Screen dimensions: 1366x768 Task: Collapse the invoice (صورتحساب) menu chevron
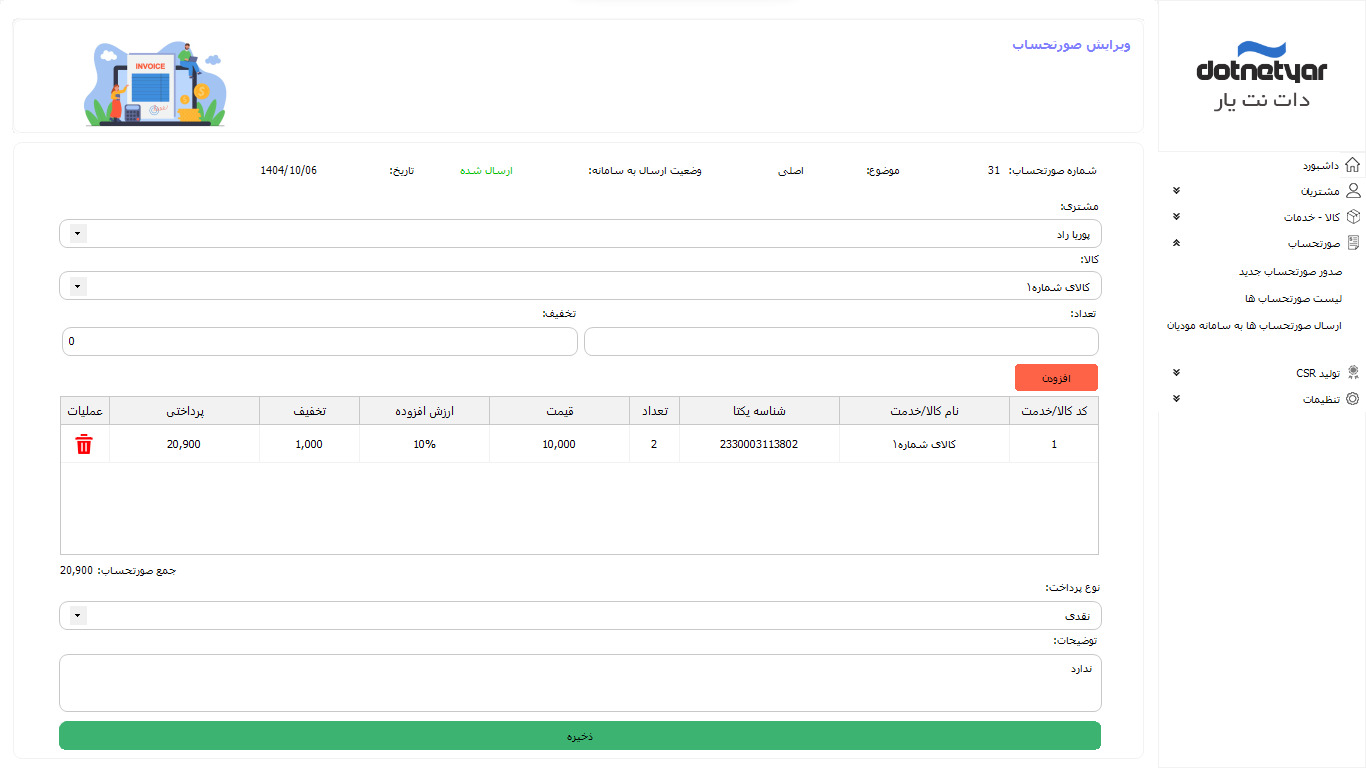(x=1176, y=243)
